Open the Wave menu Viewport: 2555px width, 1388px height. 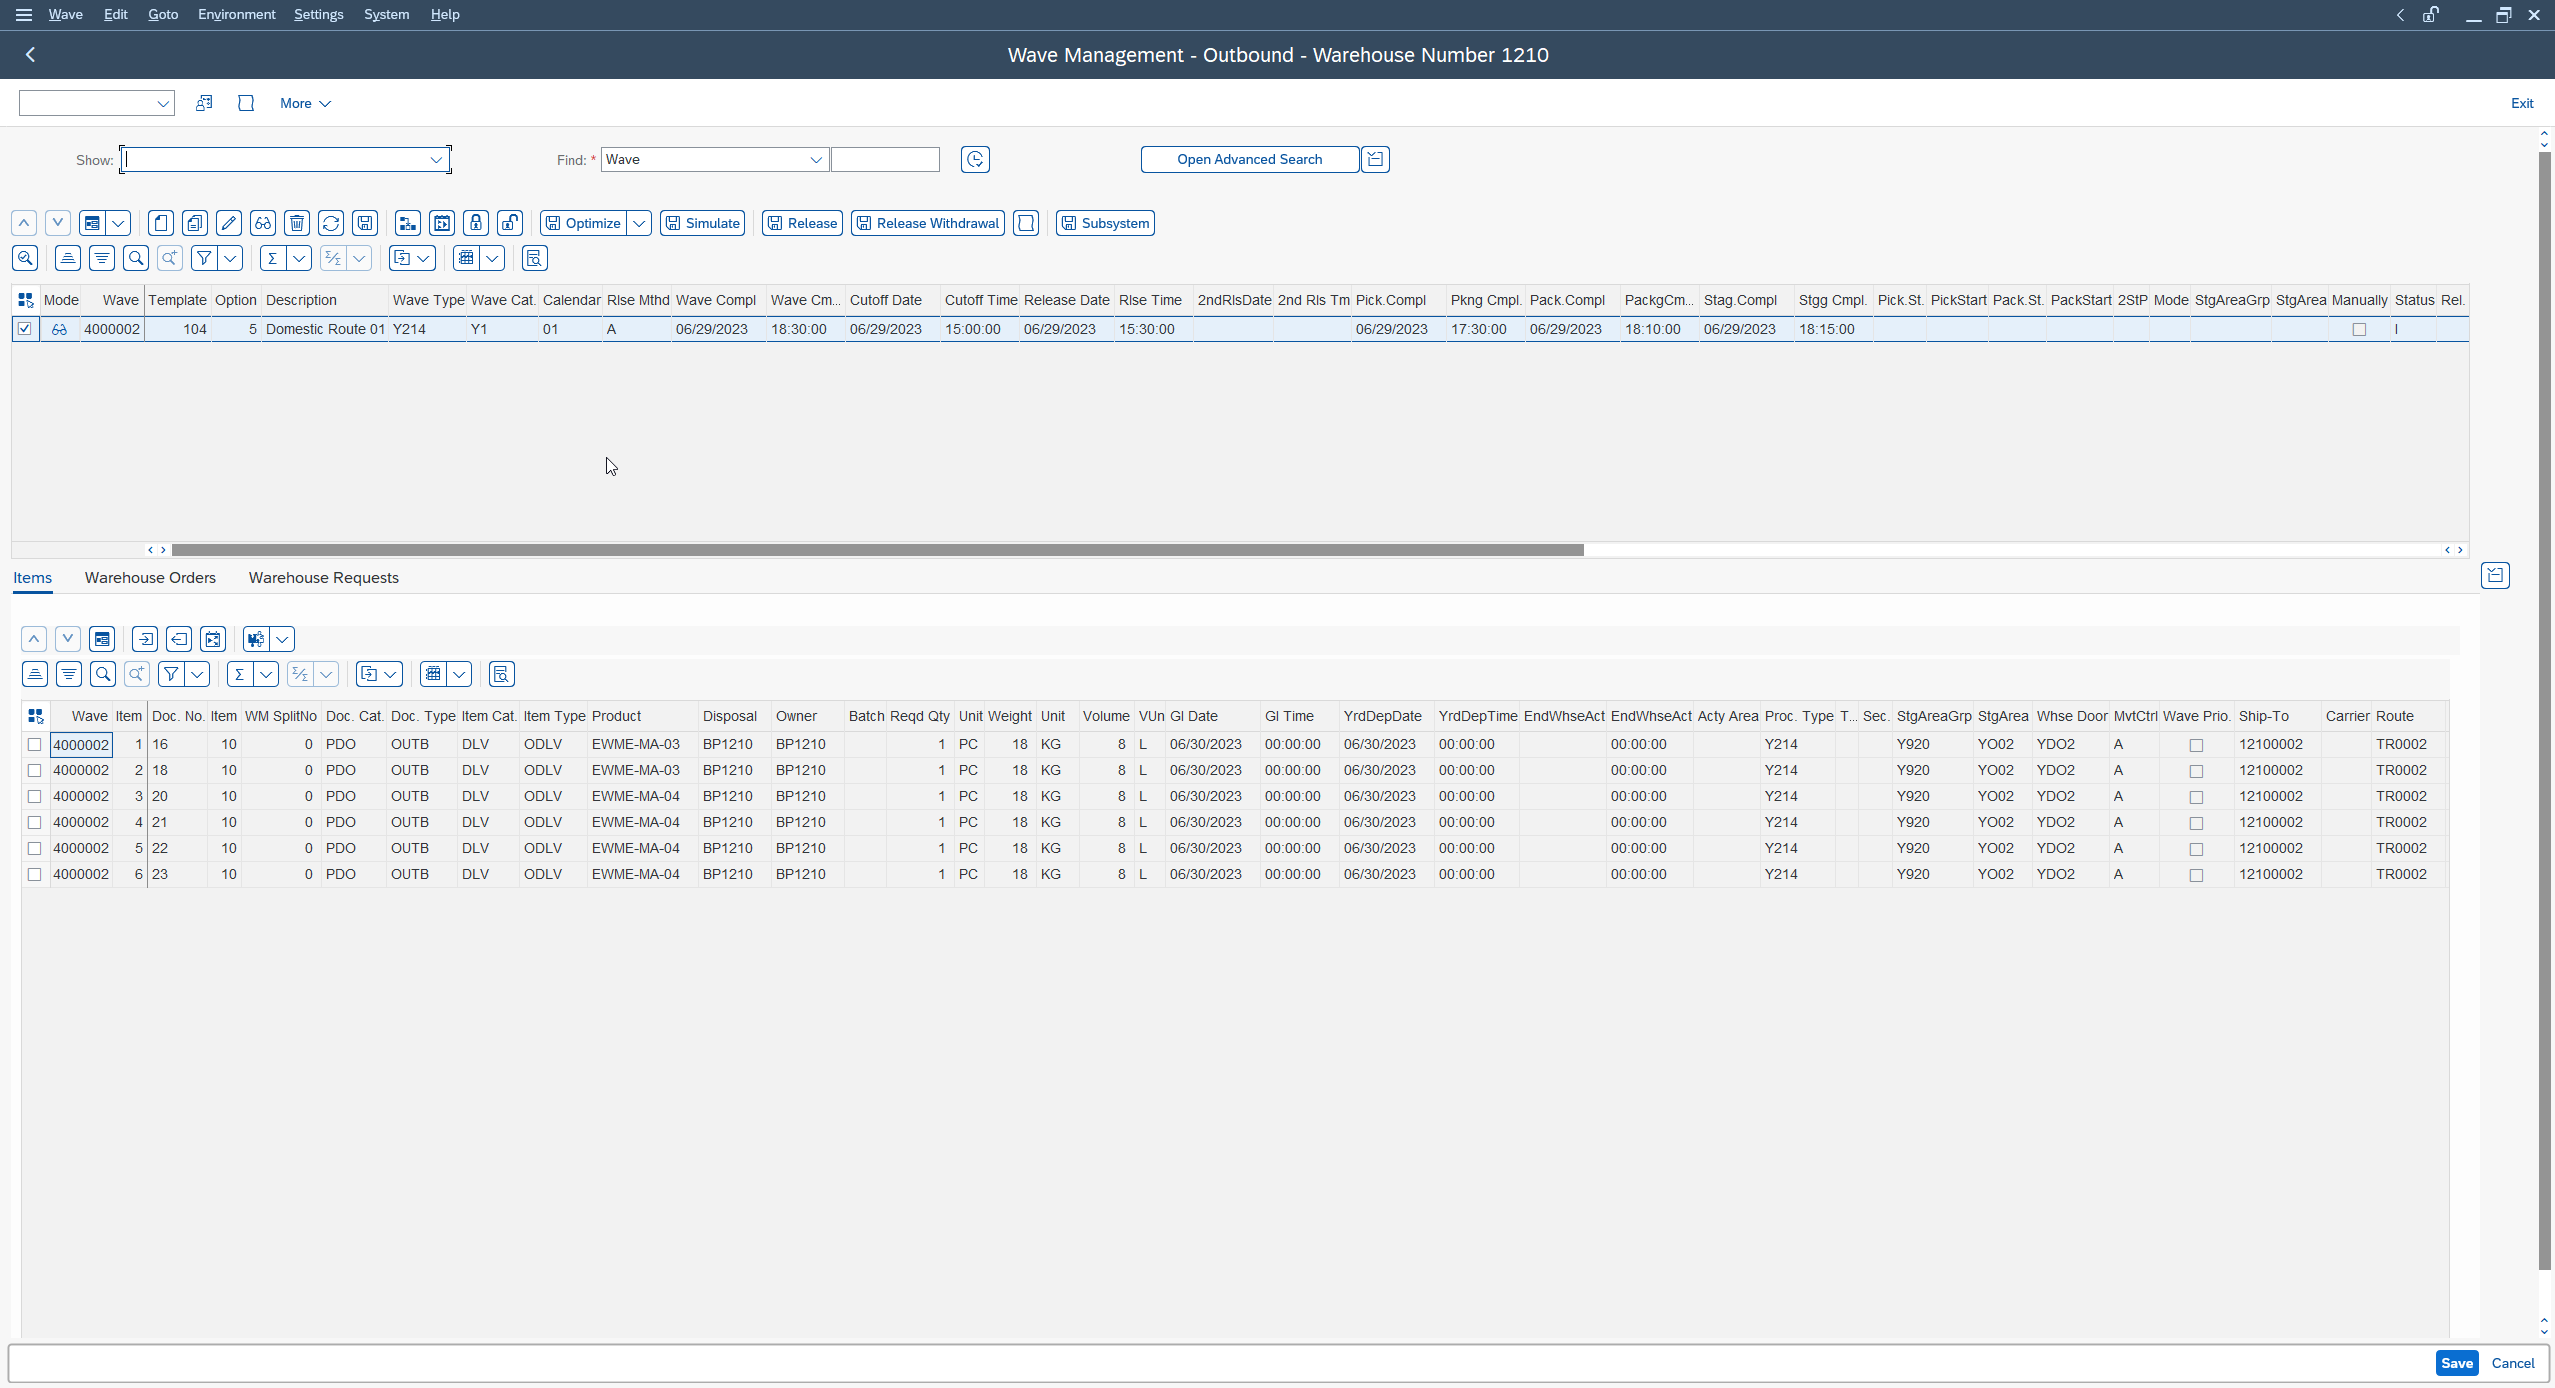(x=65, y=14)
